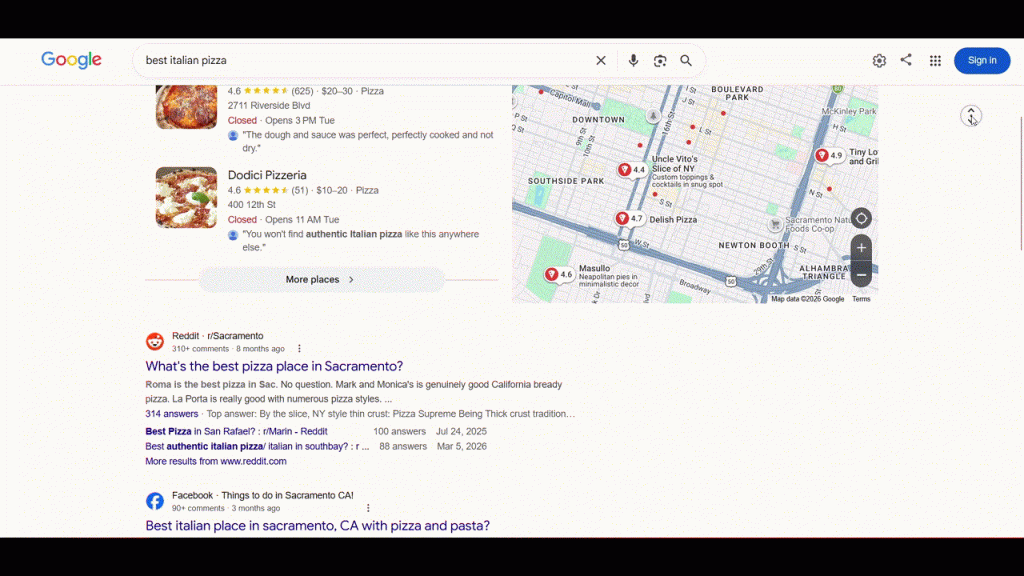The image size is (1024, 576).
Task: Click the 'Delish Pizza' map label
Action: tap(673, 219)
